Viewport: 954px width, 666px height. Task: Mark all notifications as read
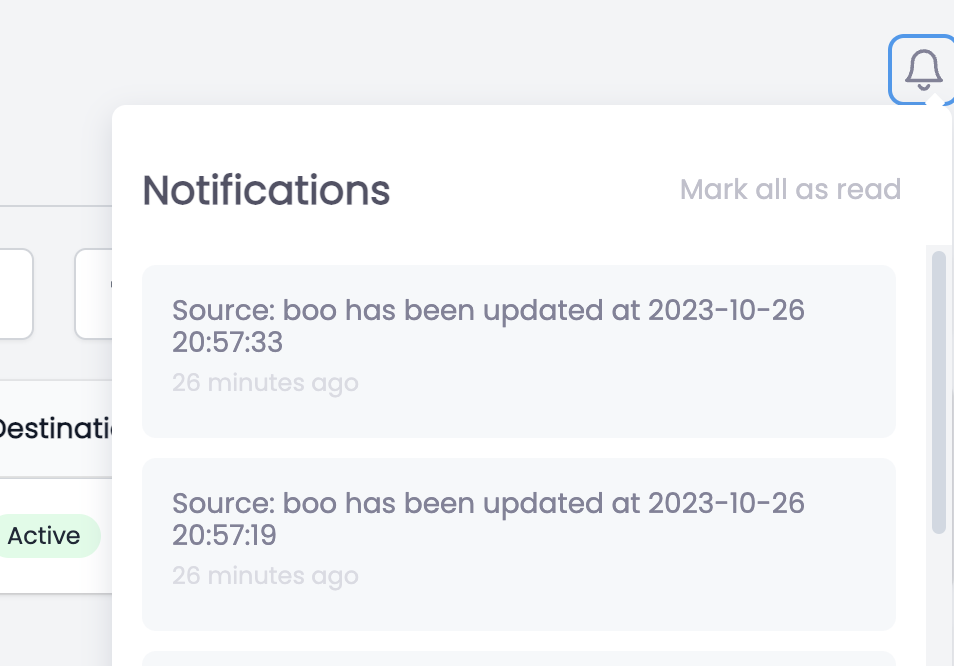[x=790, y=189]
